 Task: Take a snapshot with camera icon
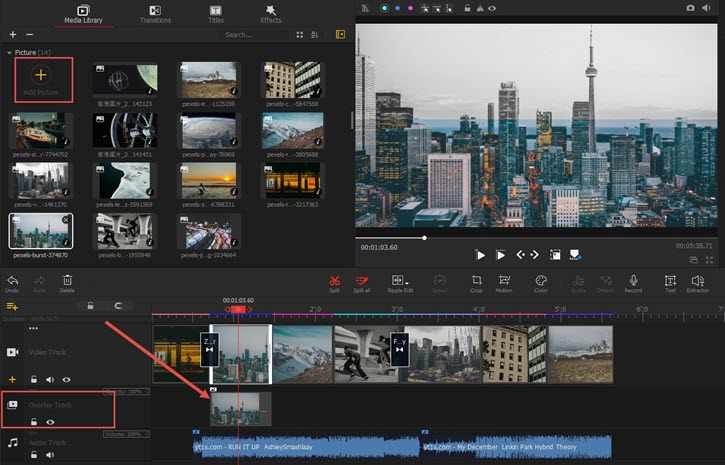coord(690,8)
